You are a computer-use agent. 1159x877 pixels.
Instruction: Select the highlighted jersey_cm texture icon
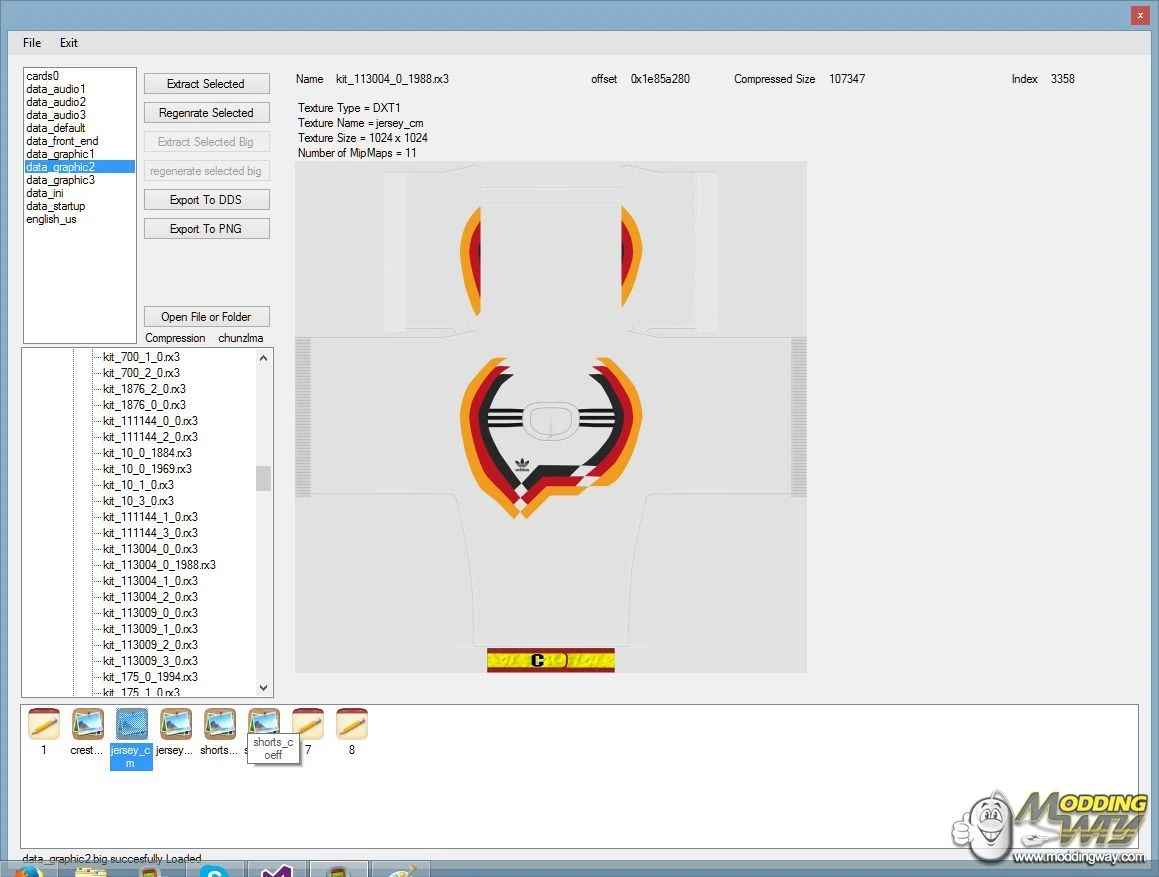[131, 725]
